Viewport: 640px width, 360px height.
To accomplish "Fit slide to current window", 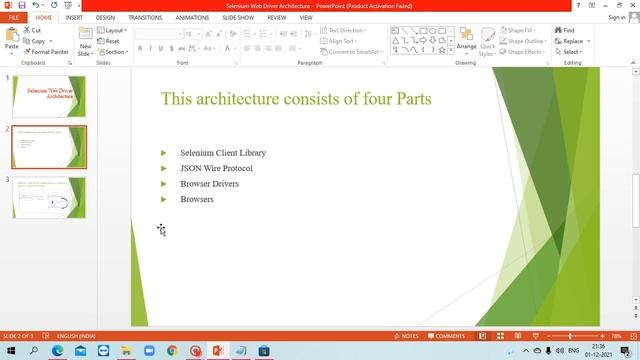I will point(633,336).
